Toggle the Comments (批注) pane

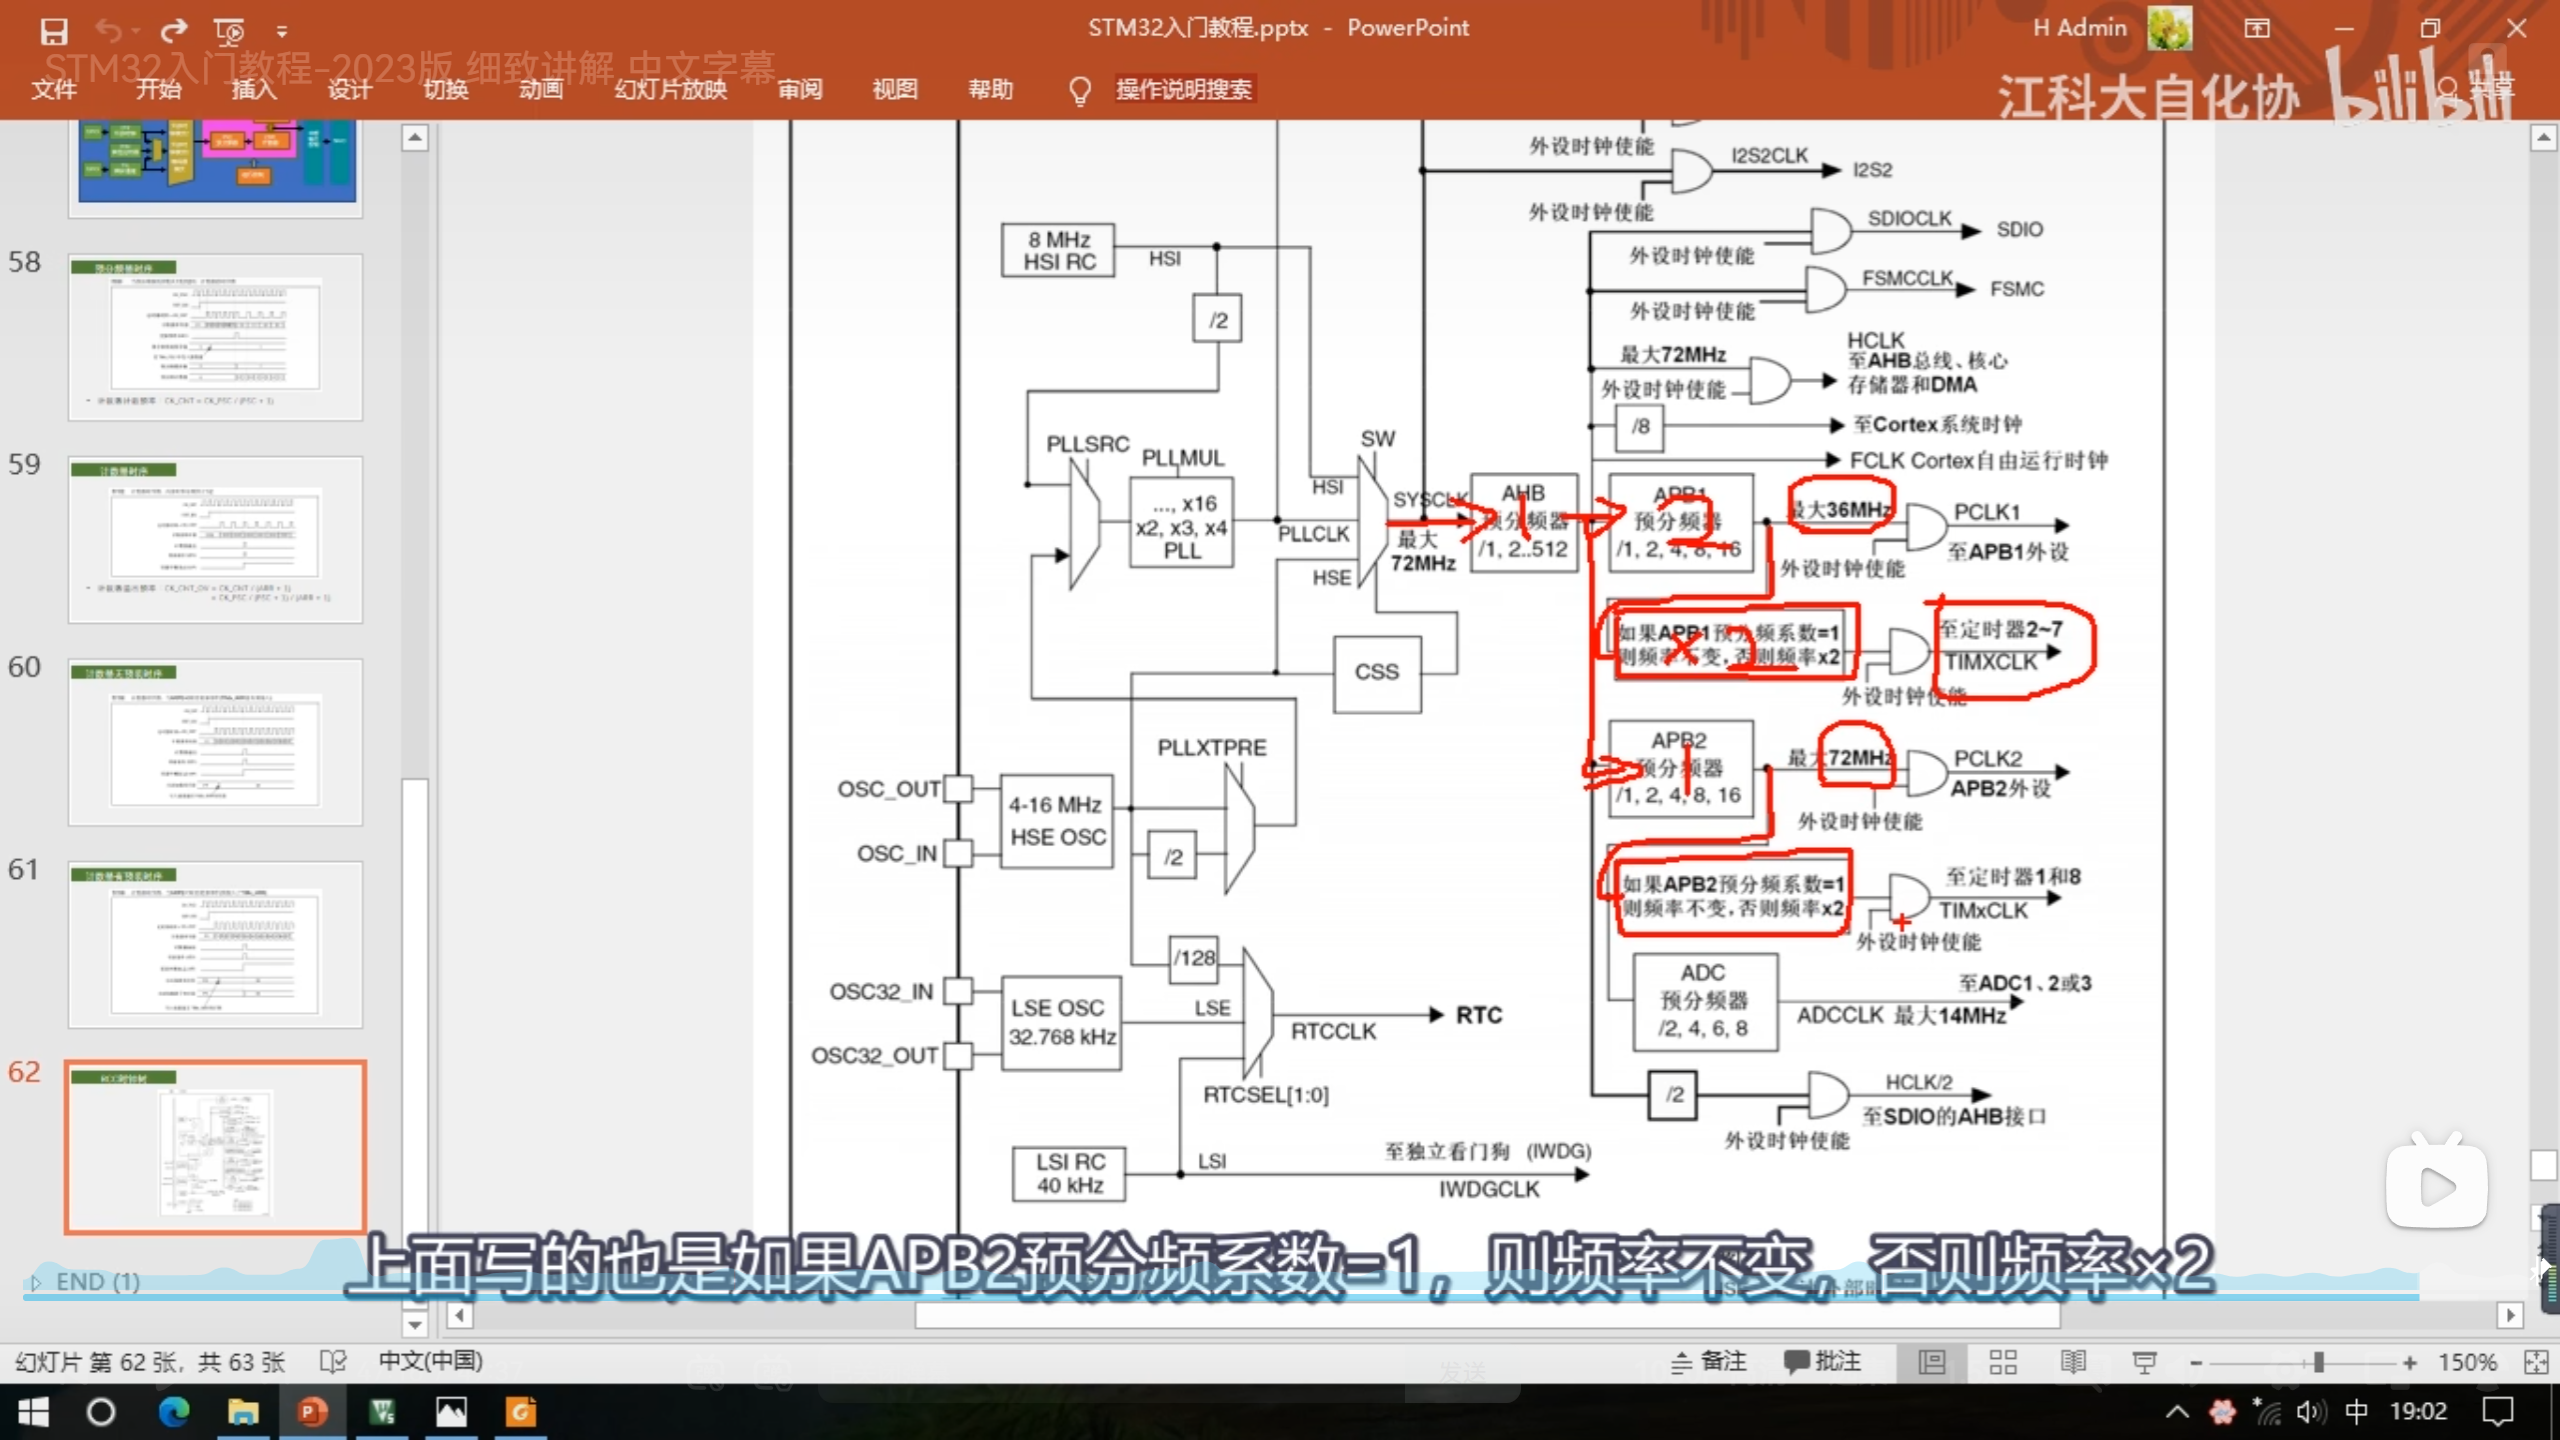pos(1822,1362)
